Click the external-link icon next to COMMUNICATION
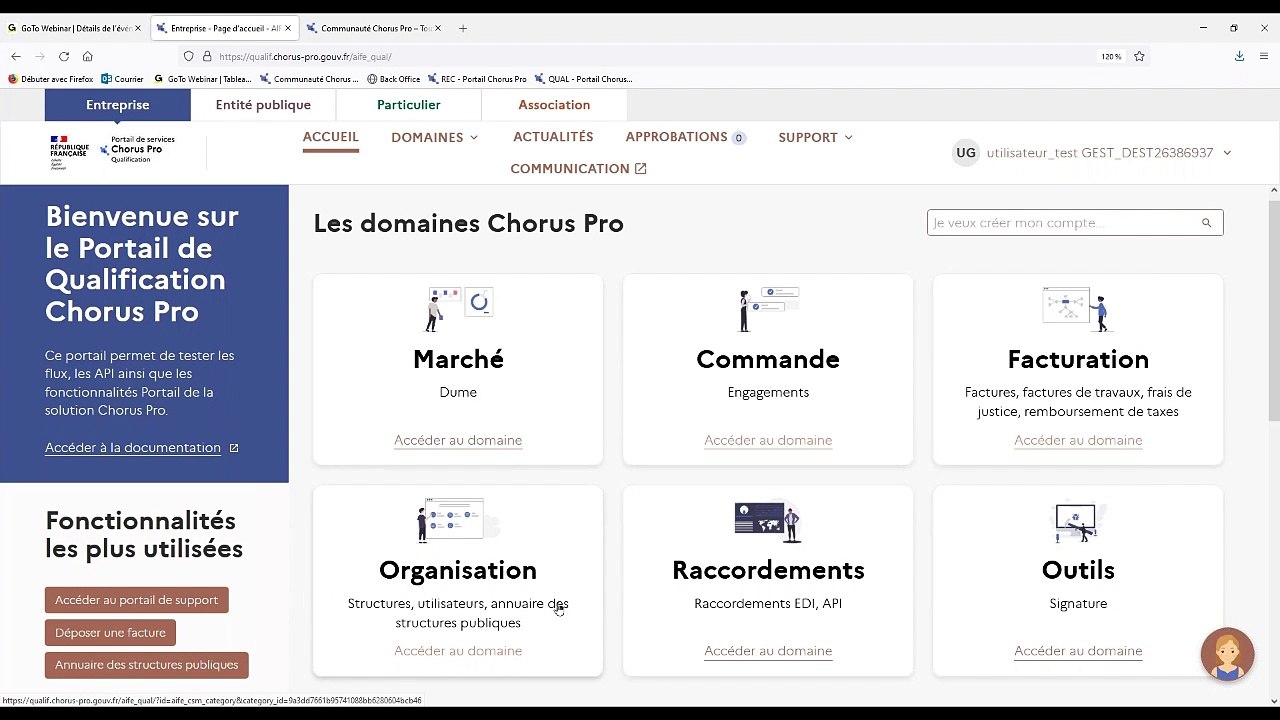The width and height of the screenshot is (1280, 720). (641, 169)
